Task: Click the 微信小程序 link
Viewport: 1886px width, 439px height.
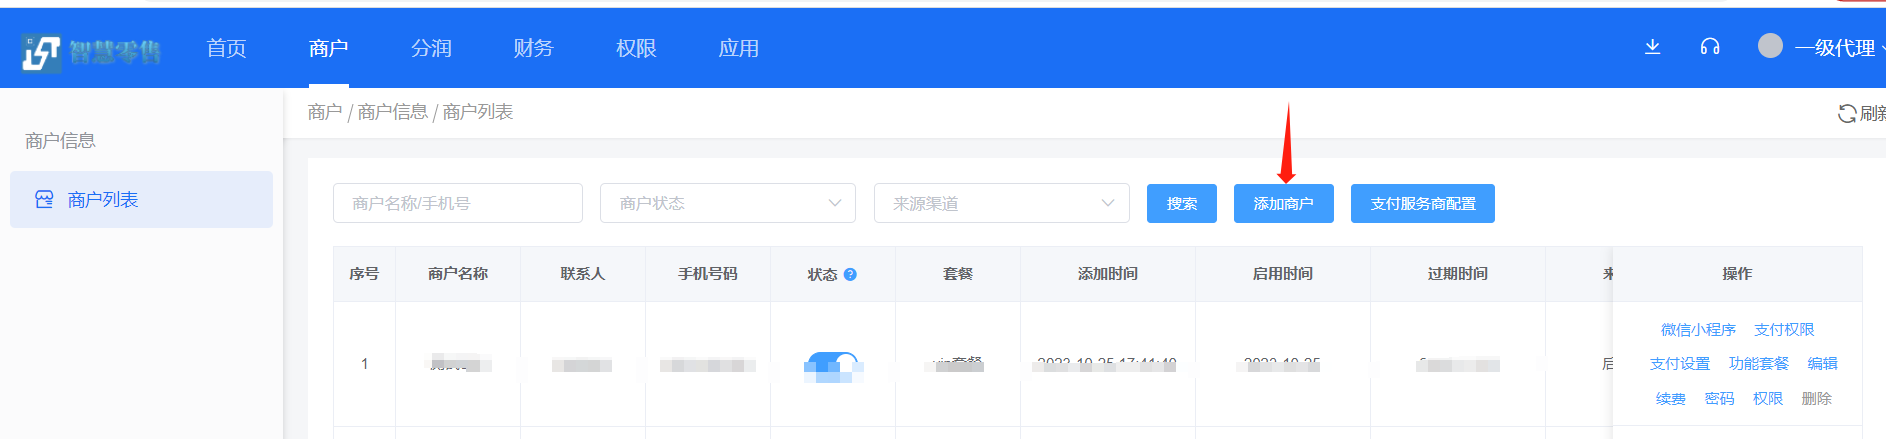Action: (1698, 330)
